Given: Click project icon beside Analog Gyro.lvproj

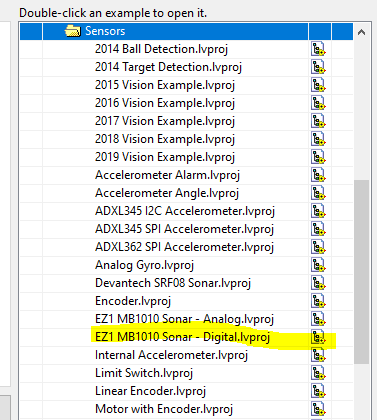Looking at the screenshot, I should (x=318, y=265).
